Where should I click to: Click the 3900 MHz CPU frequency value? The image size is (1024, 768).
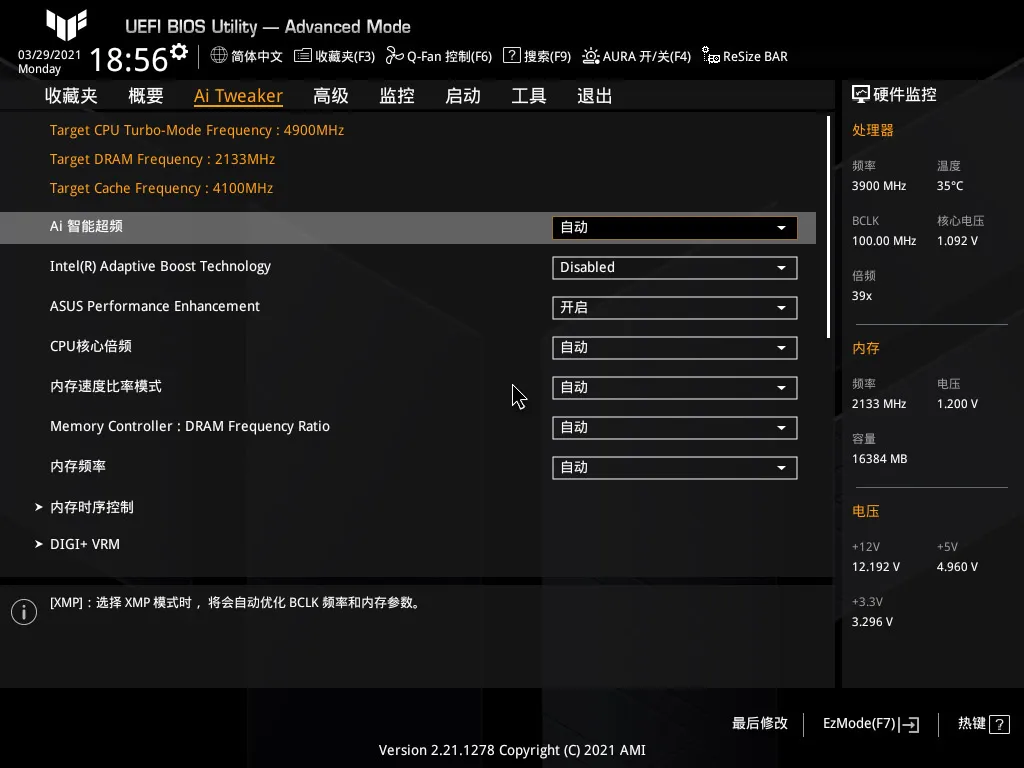879,186
